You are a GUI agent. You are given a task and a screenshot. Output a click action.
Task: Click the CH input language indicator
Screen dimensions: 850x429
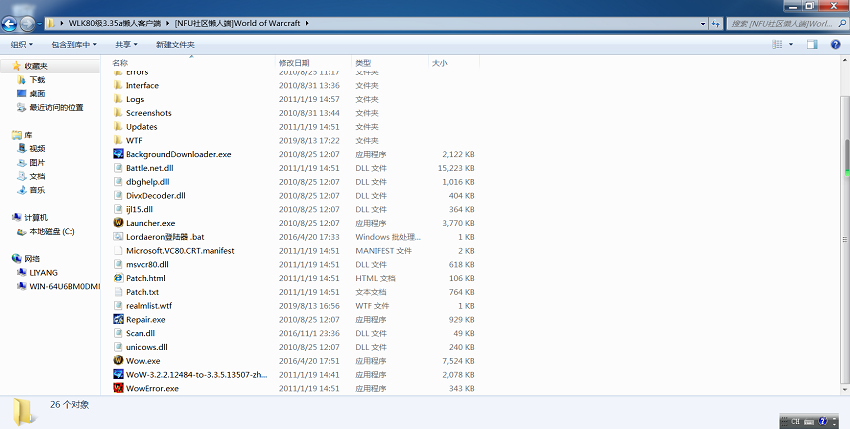[795, 421]
